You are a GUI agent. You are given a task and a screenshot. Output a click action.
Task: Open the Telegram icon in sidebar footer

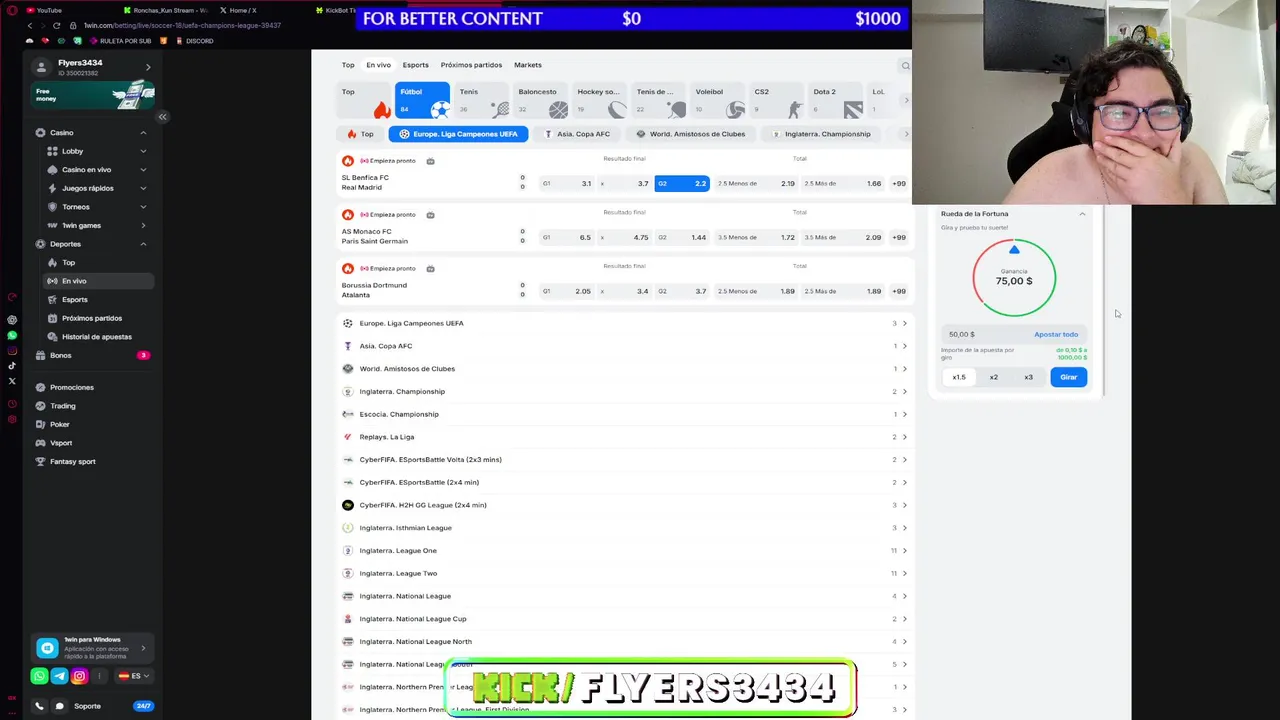click(59, 676)
